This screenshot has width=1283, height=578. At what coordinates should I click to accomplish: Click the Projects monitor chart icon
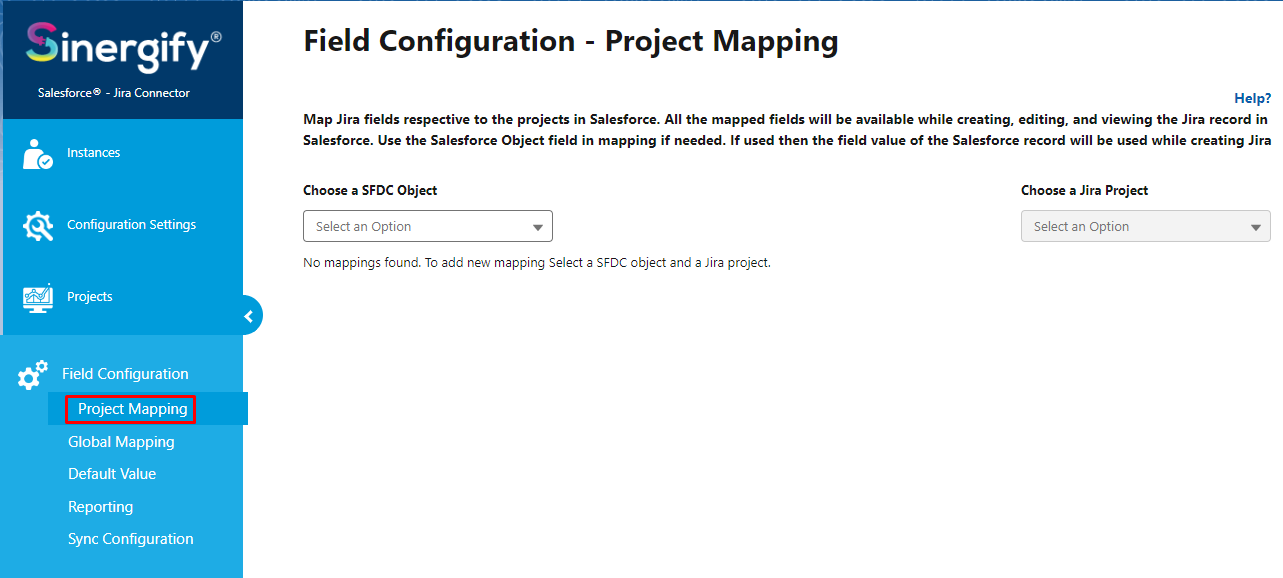pyautogui.click(x=38, y=297)
